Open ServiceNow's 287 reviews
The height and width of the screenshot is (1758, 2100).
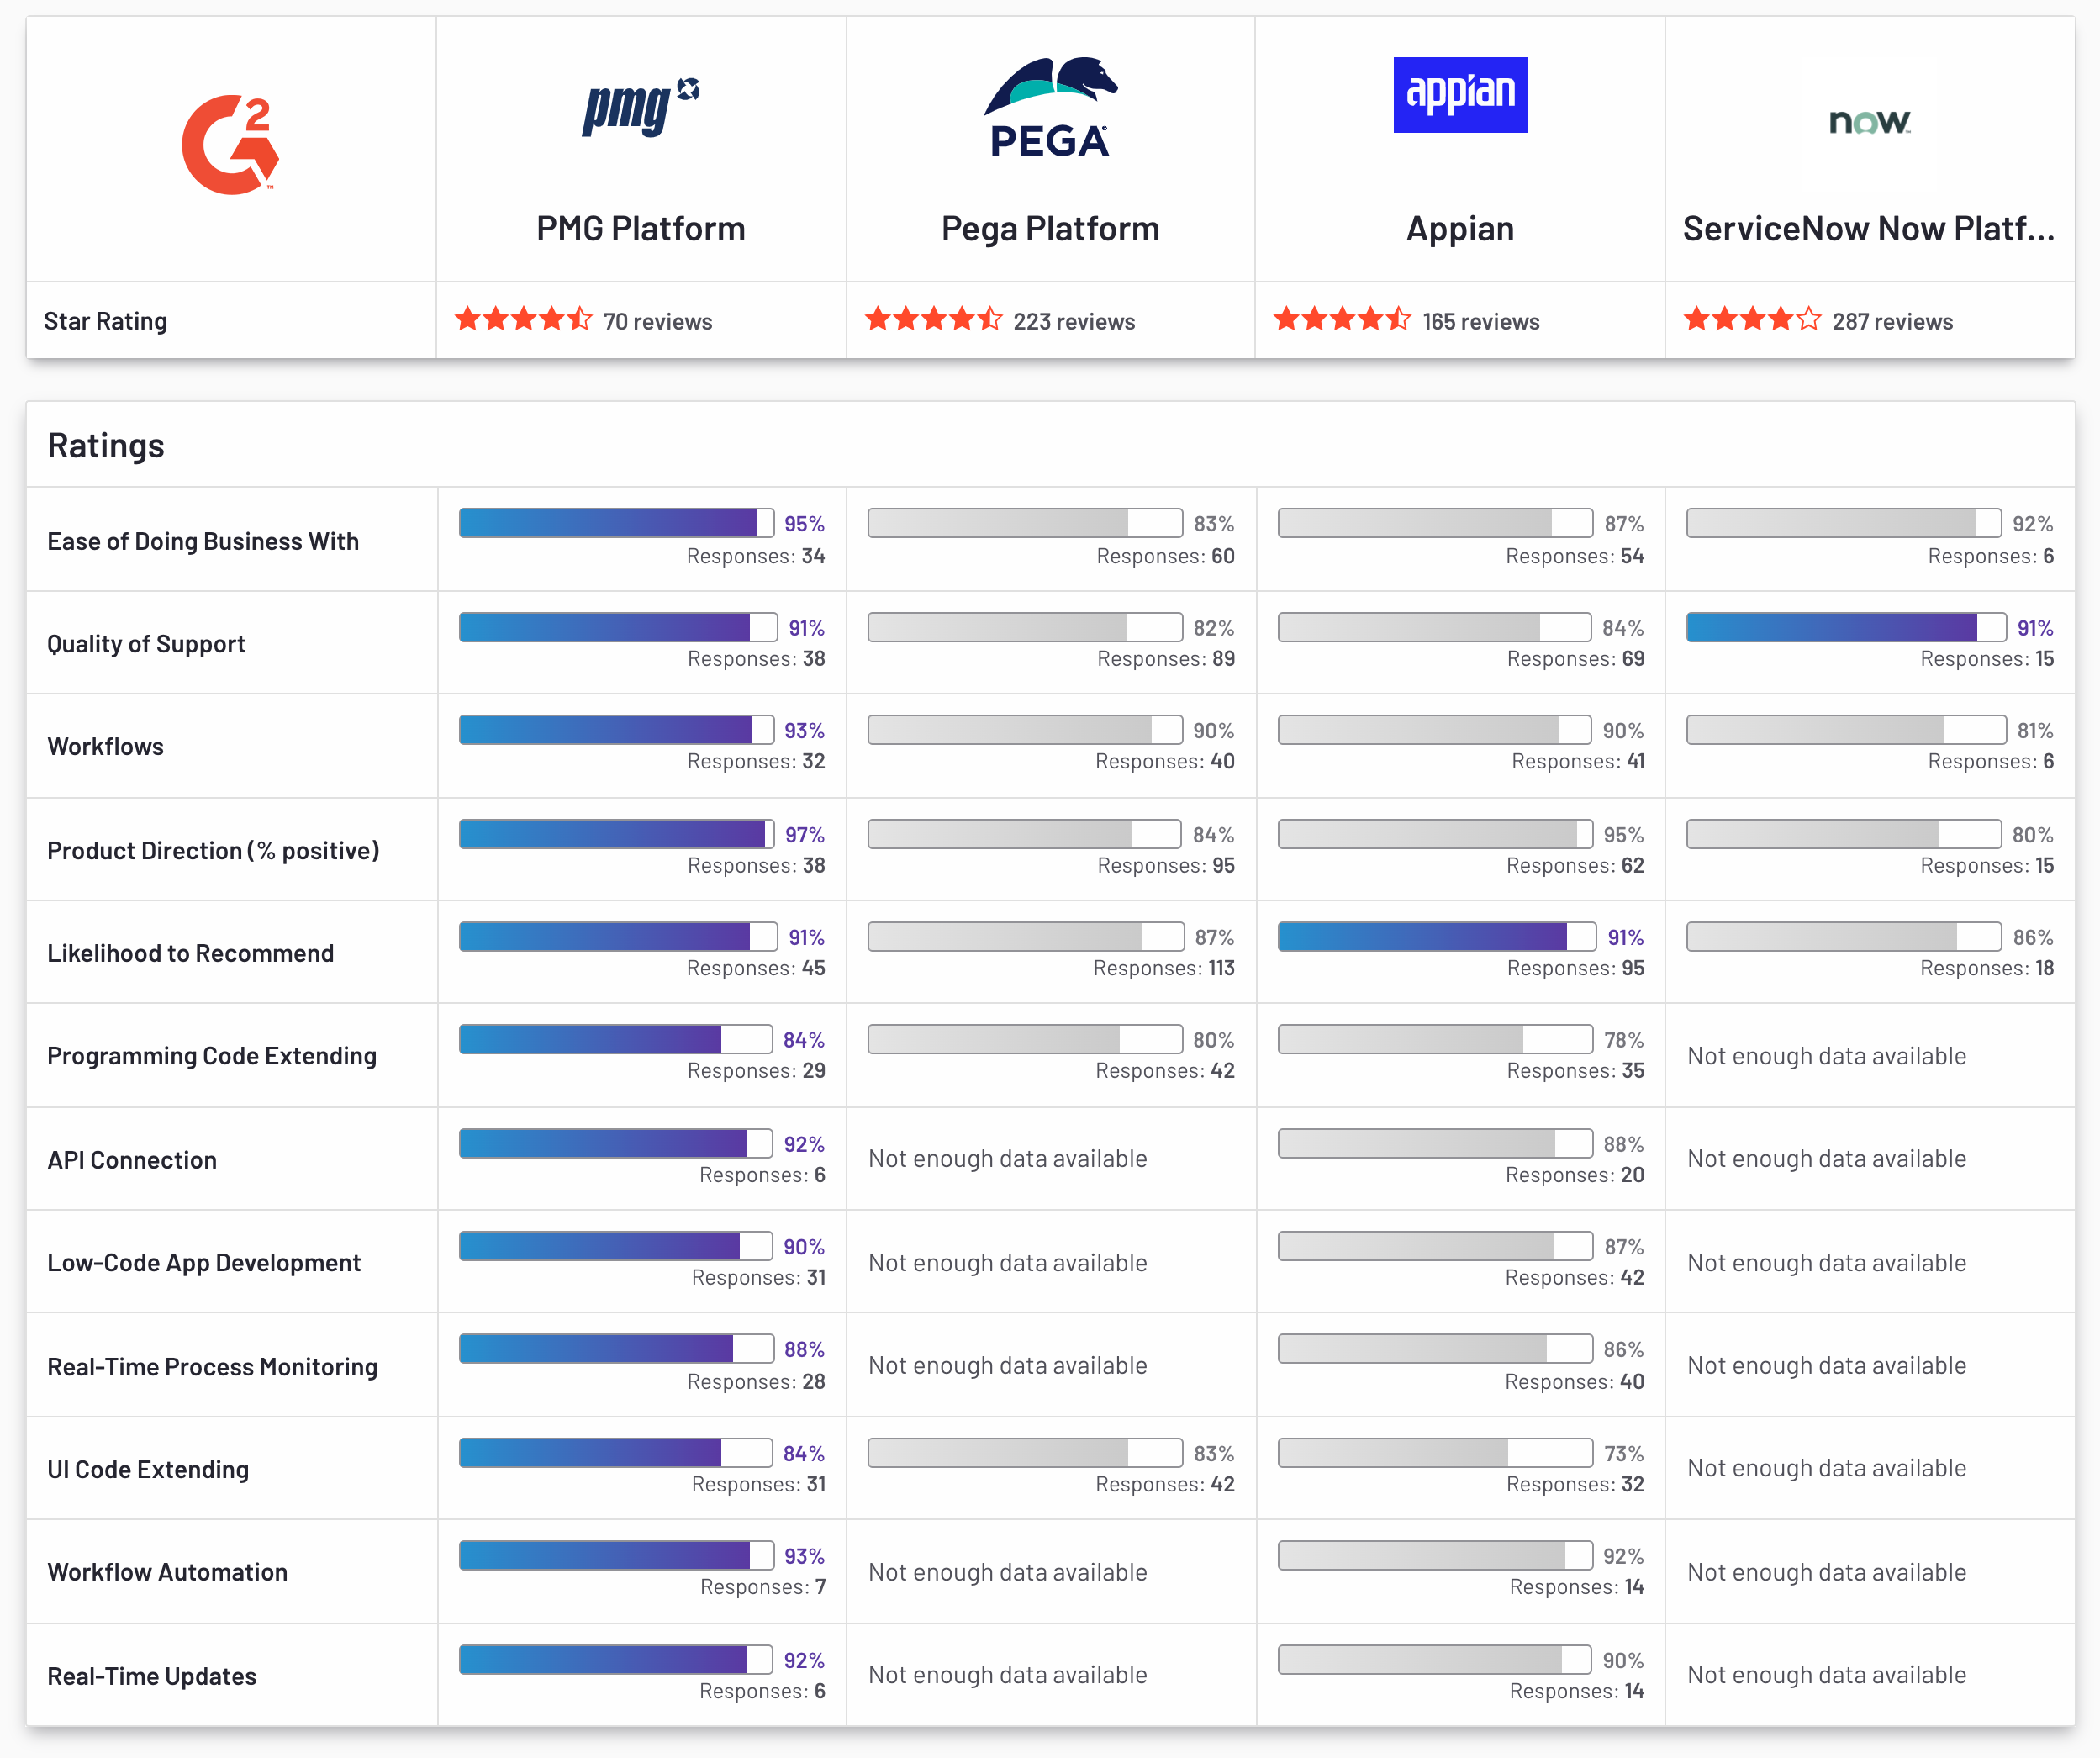(x=1892, y=322)
